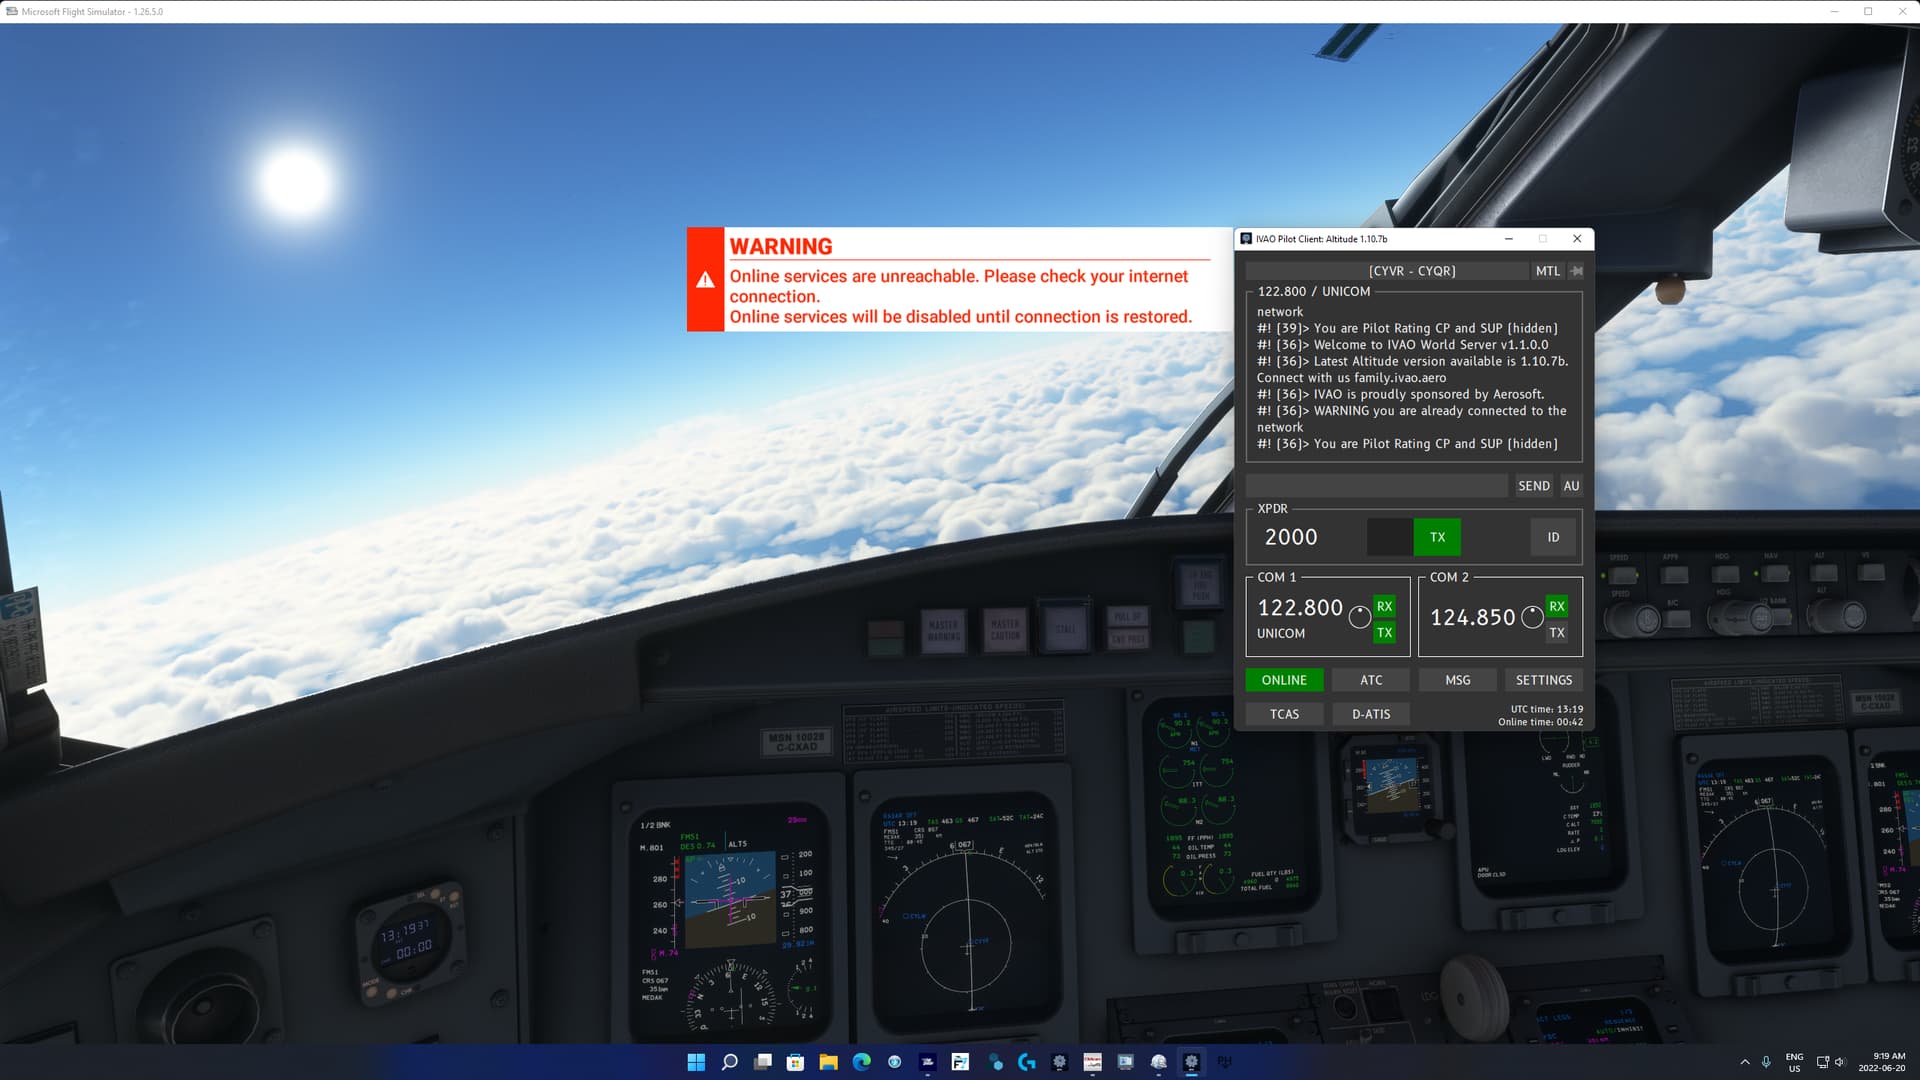
Task: Click the COM 2 frequency 124.850
Action: (x=1472, y=617)
